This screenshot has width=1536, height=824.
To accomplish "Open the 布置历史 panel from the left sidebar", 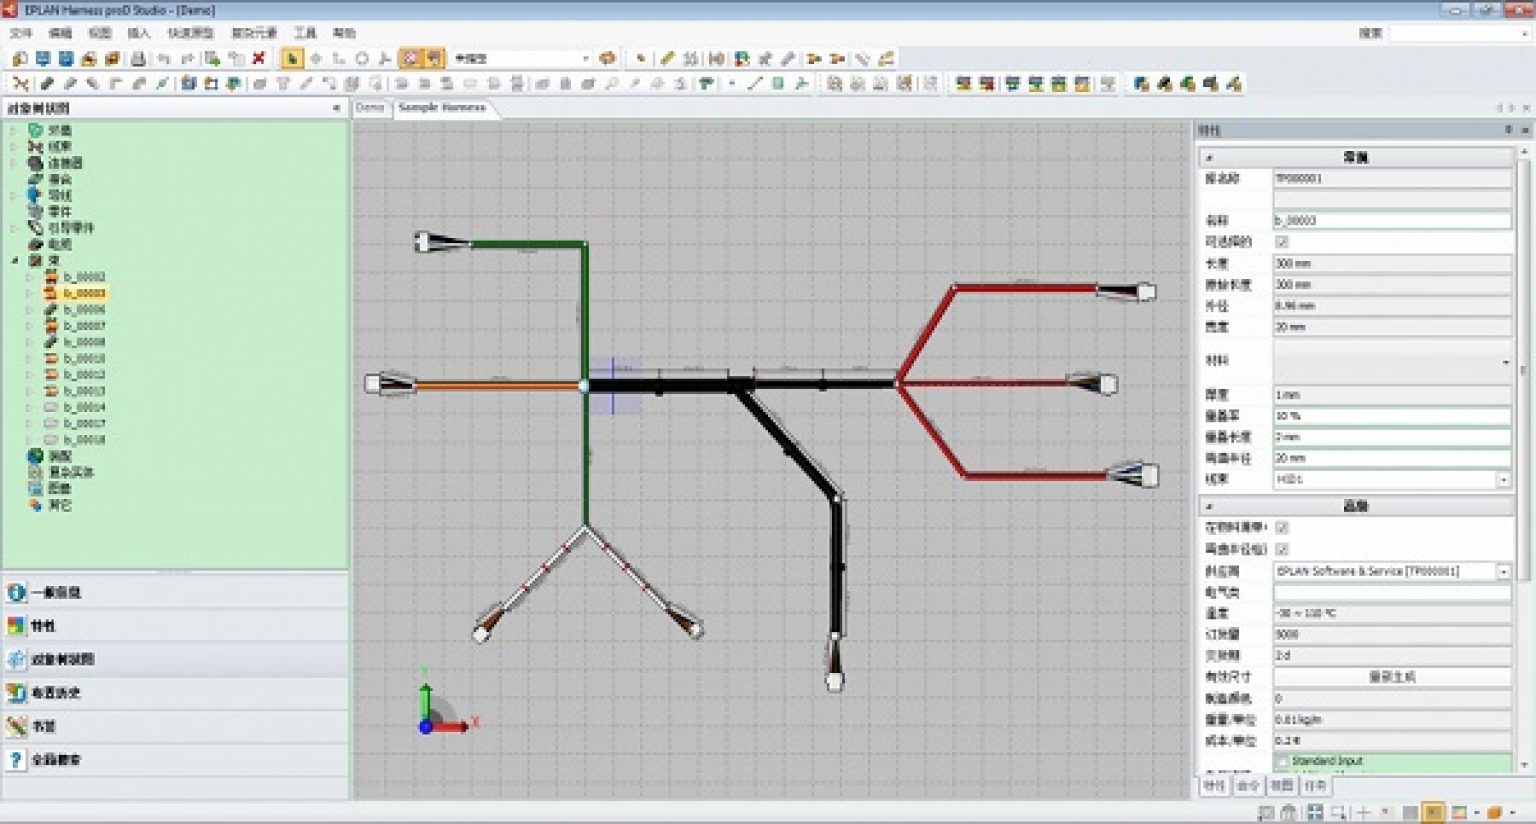I will (14, 693).
